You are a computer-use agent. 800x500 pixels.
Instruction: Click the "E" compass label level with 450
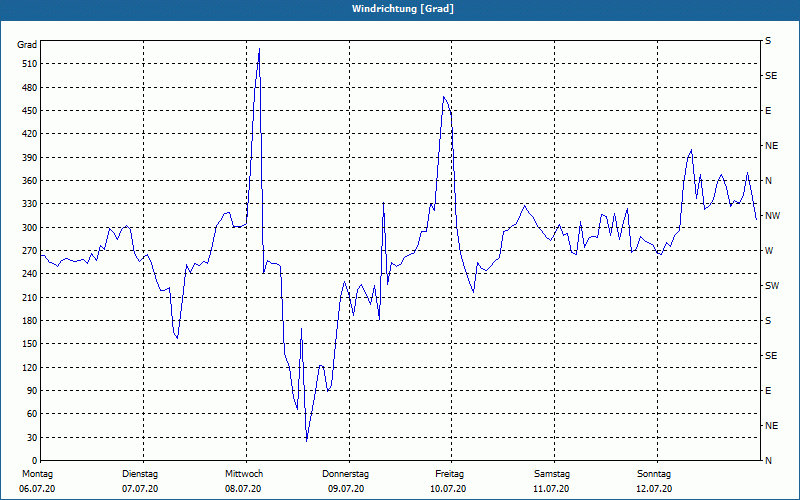coord(768,111)
